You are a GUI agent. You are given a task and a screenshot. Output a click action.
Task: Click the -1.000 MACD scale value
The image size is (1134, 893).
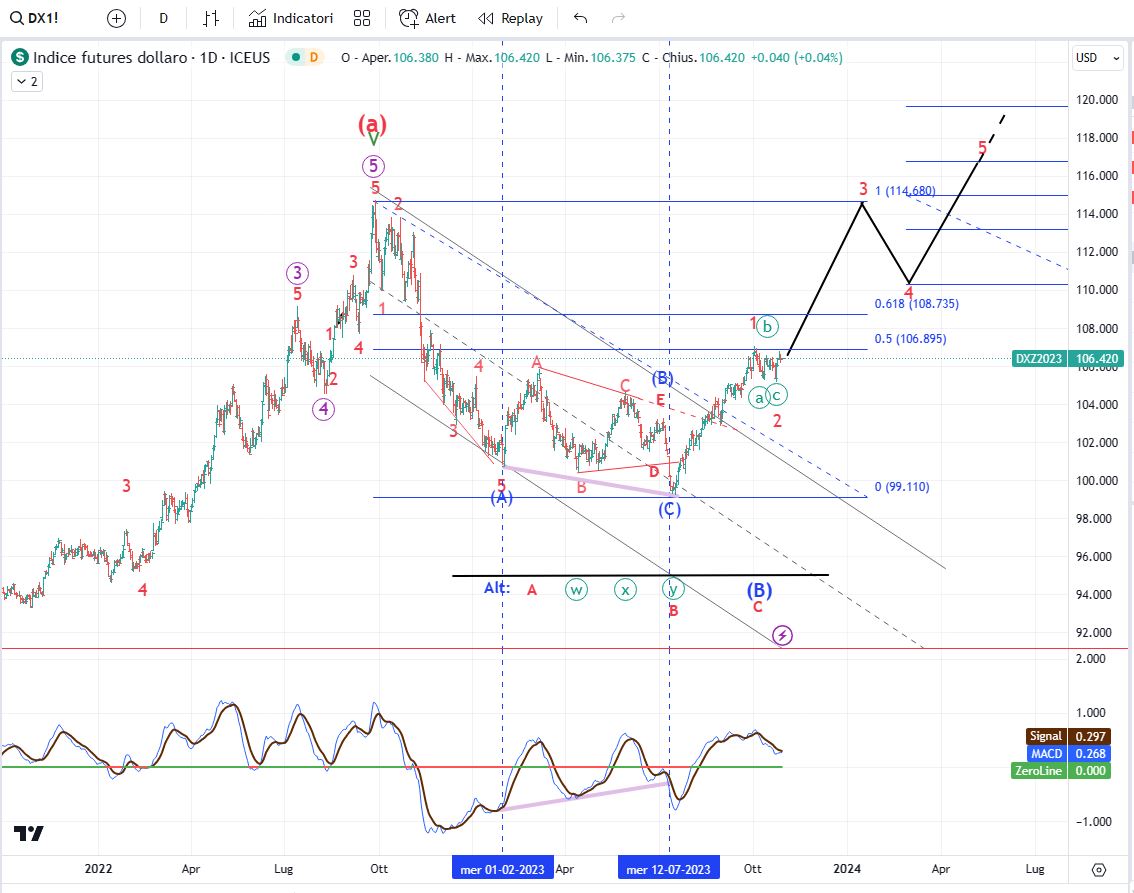1093,821
